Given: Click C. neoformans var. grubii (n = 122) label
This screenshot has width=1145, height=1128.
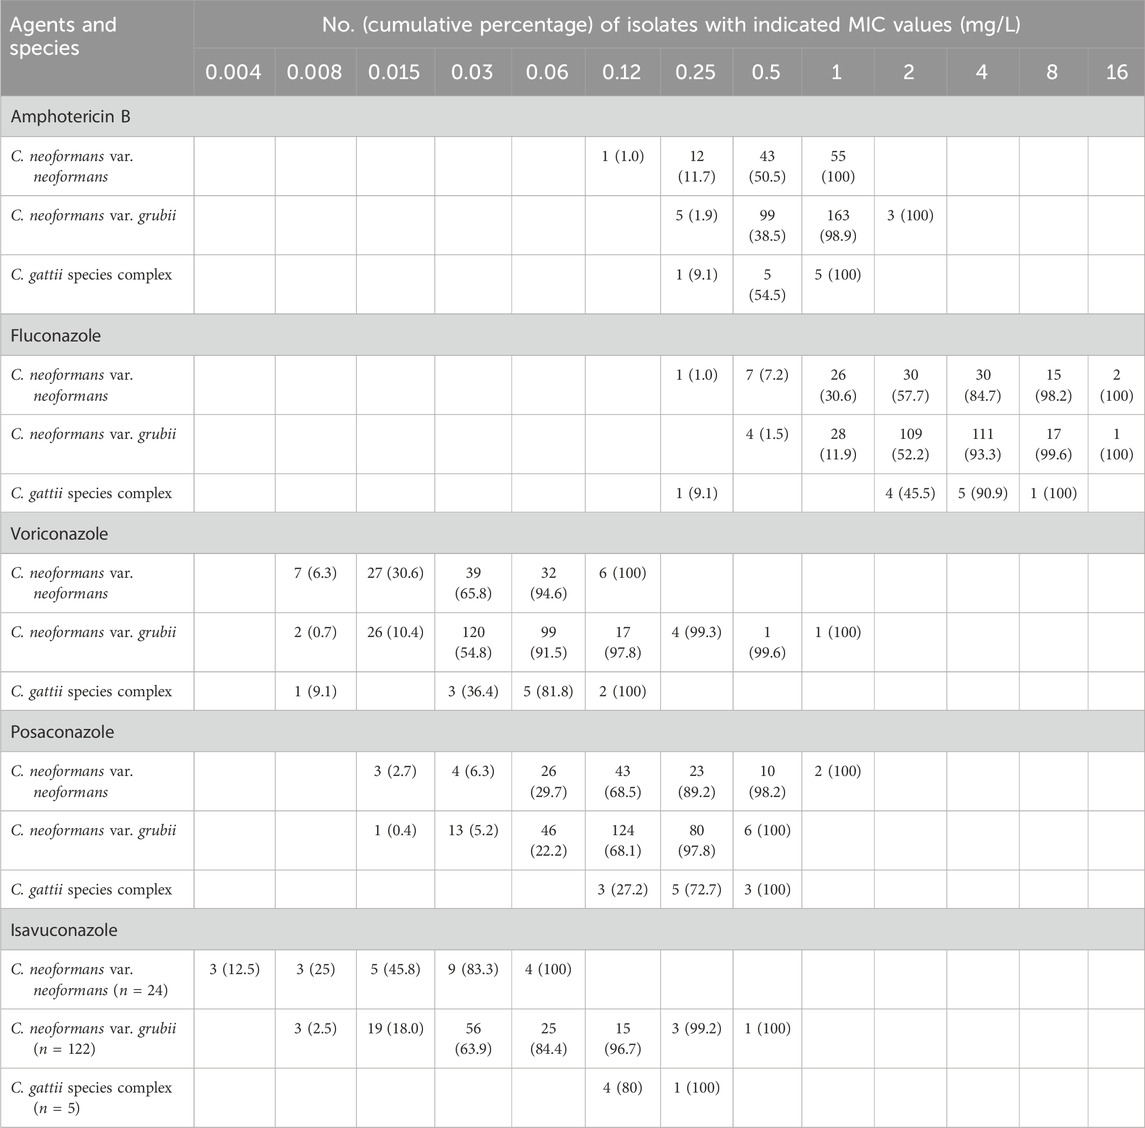Looking at the screenshot, I should click(92, 1038).
